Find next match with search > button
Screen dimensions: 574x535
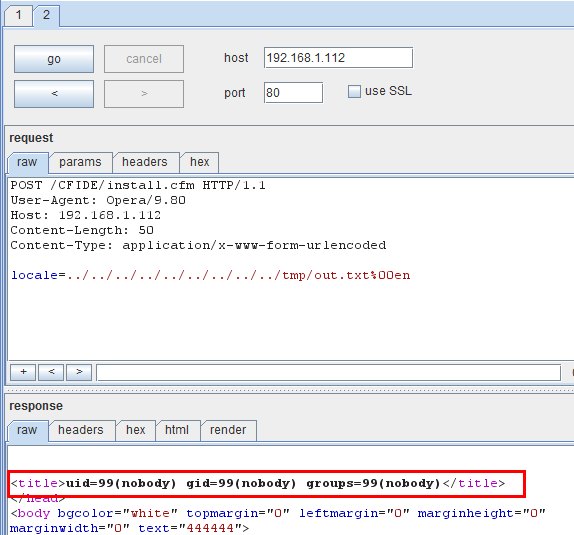(x=79, y=372)
